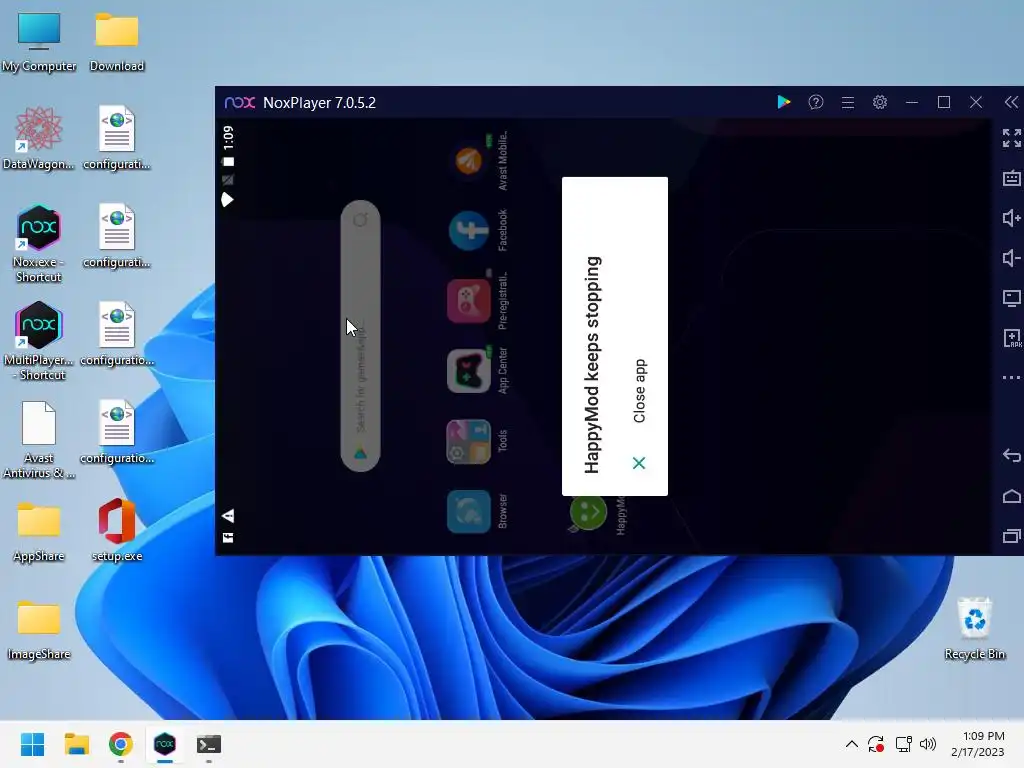Image resolution: width=1024 pixels, height=768 pixels.
Task: Click the NoxPlayer 7.0.5.2 title text
Action: [319, 103]
